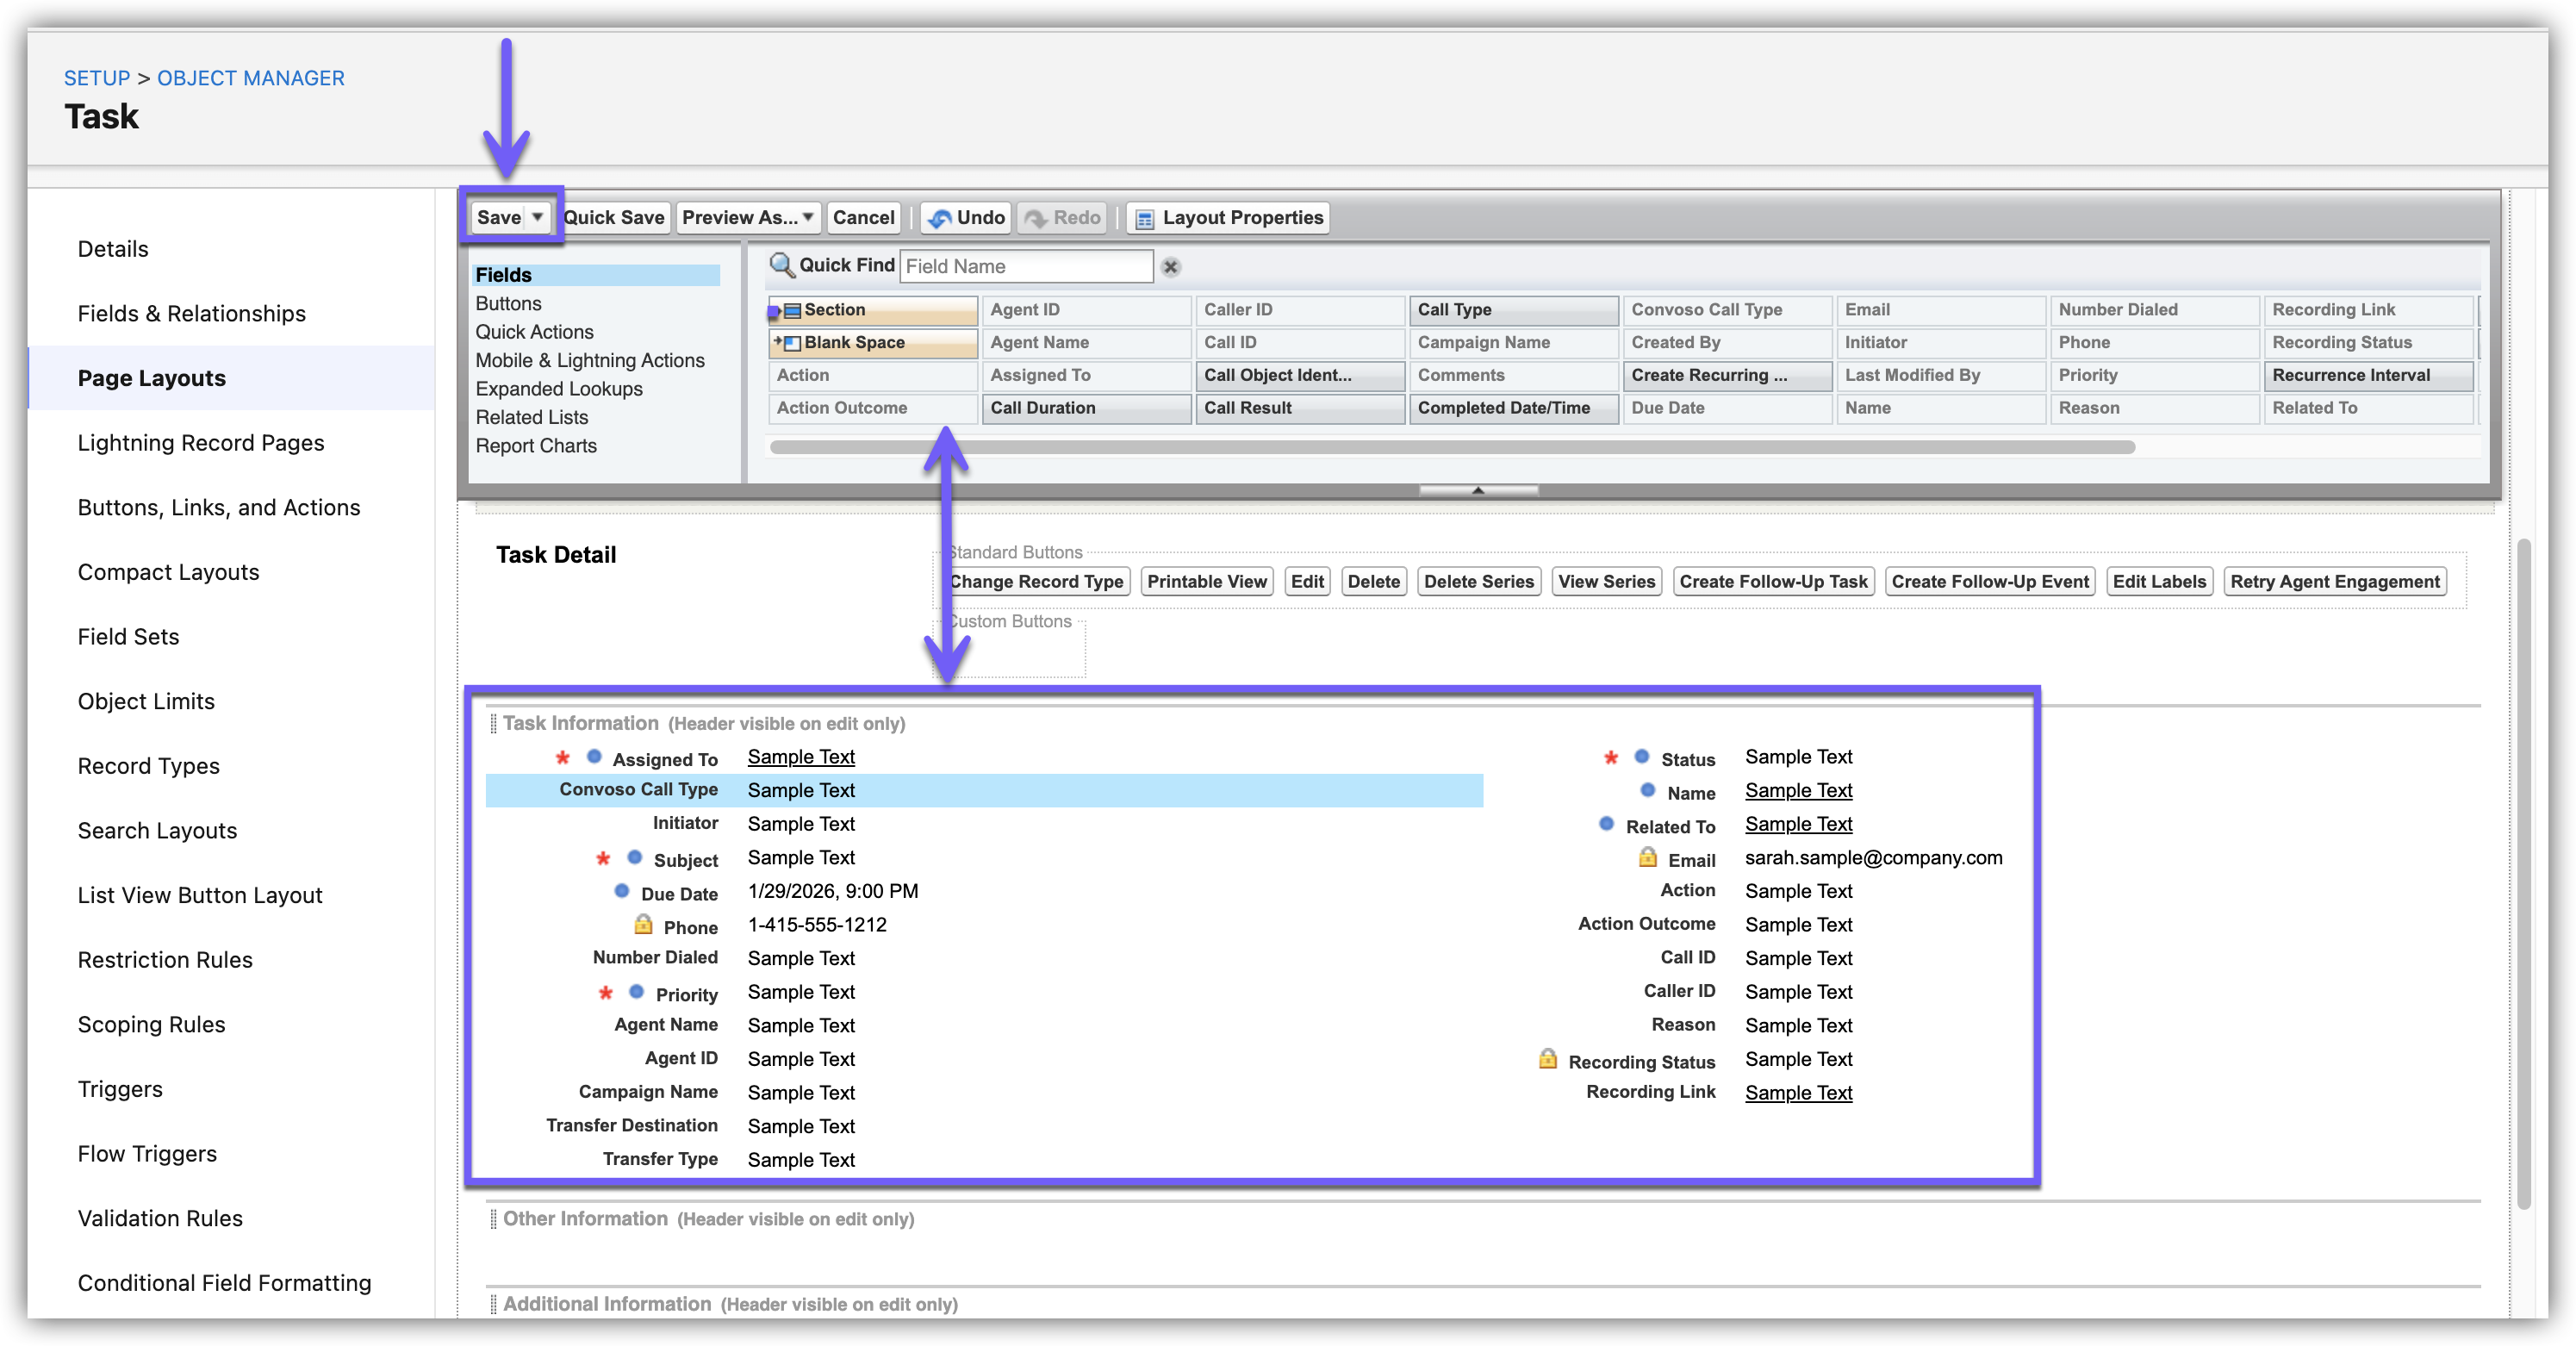Screen dimensions: 2576x1346
Task: Click the Cancel button in toolbar
Action: (x=863, y=218)
